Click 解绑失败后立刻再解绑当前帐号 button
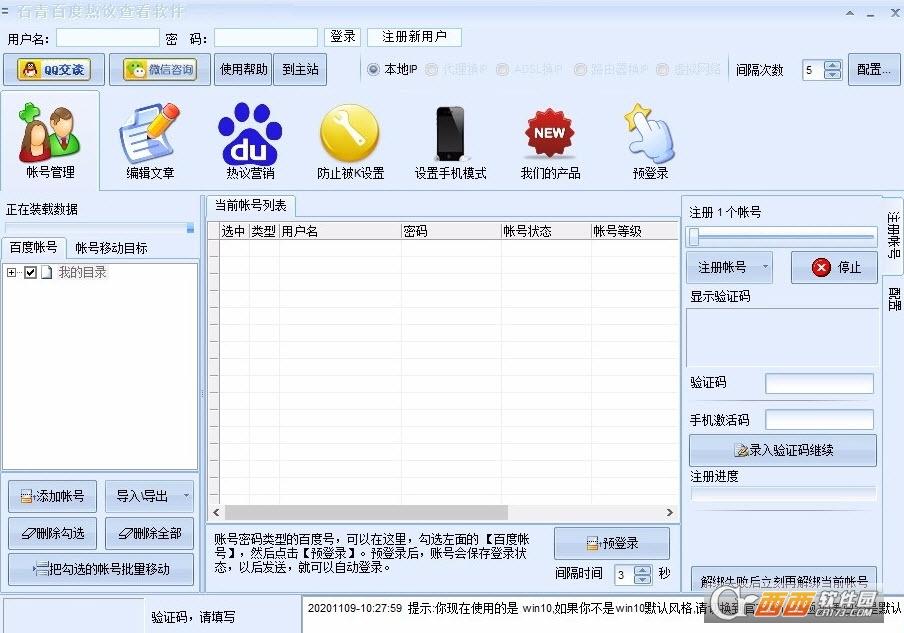This screenshot has width=904, height=633. coord(784,580)
